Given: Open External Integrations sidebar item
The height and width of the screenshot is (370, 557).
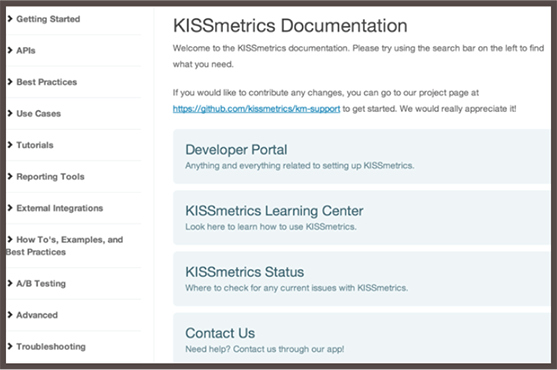Looking at the screenshot, I should 60,208.
